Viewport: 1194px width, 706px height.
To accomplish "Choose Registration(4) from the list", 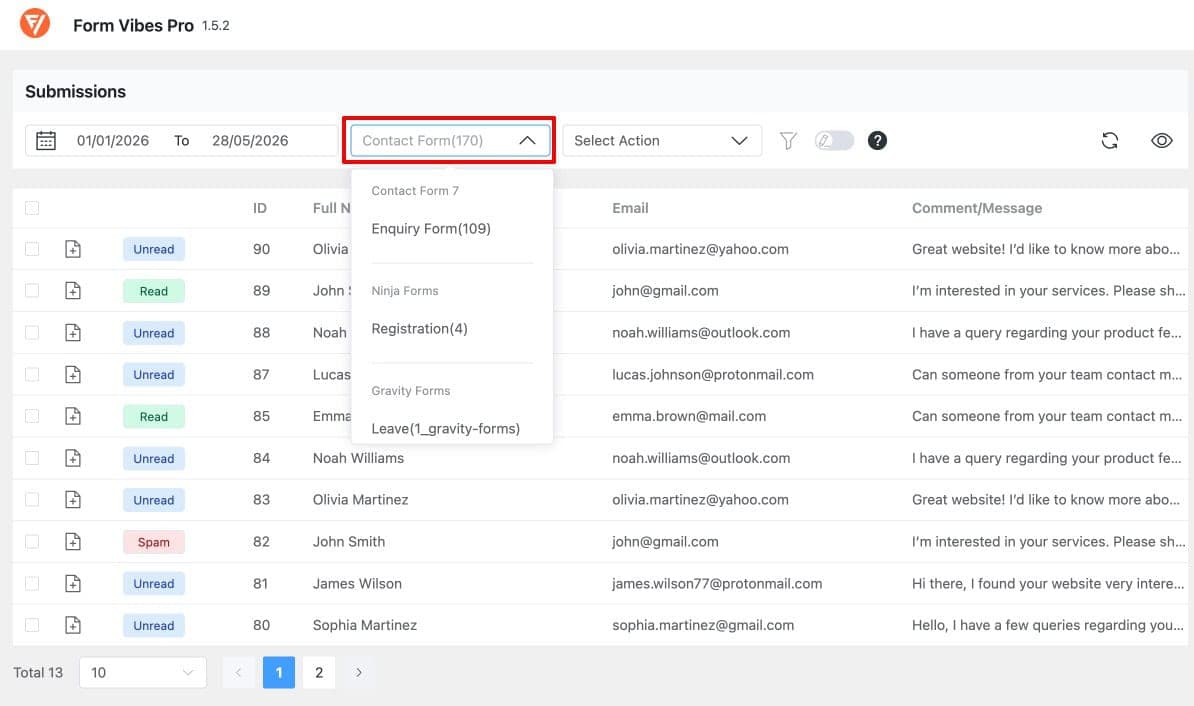I will click(420, 328).
